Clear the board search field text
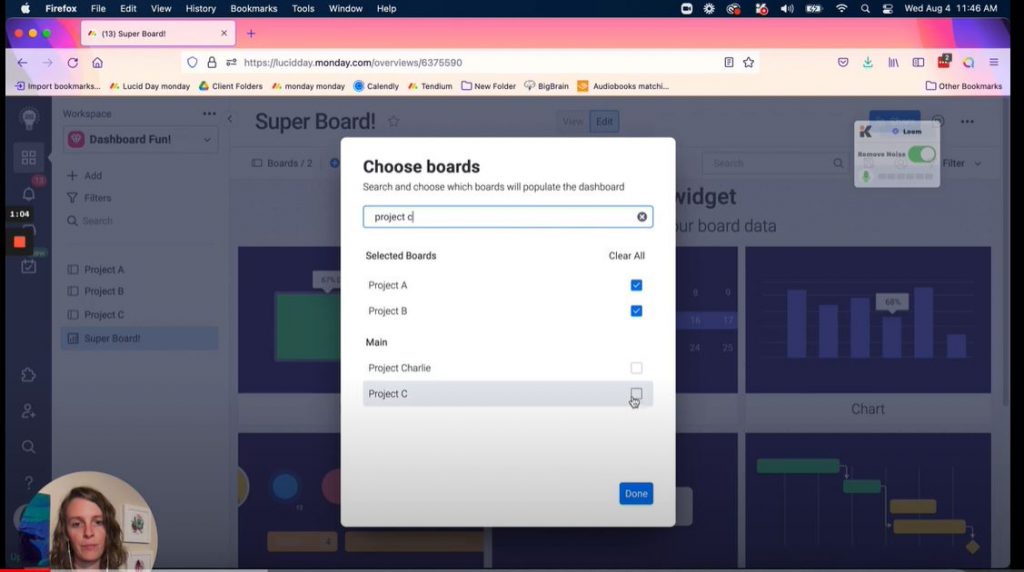 coord(642,217)
